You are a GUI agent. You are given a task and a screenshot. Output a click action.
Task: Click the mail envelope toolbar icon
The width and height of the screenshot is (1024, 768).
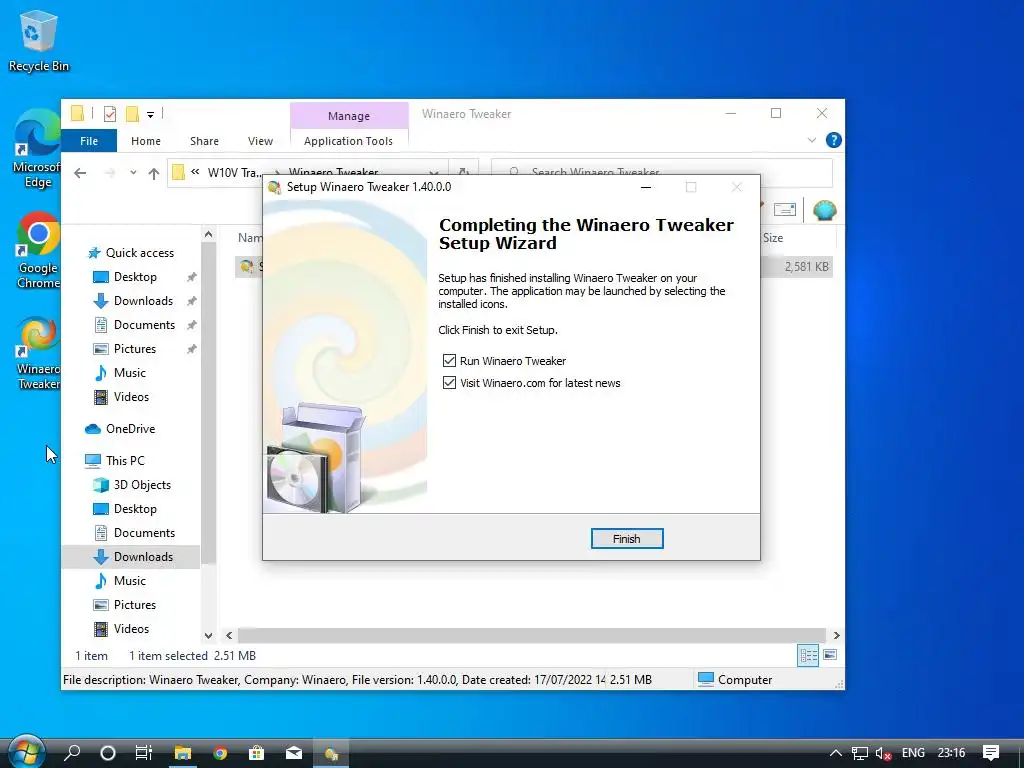click(784, 210)
